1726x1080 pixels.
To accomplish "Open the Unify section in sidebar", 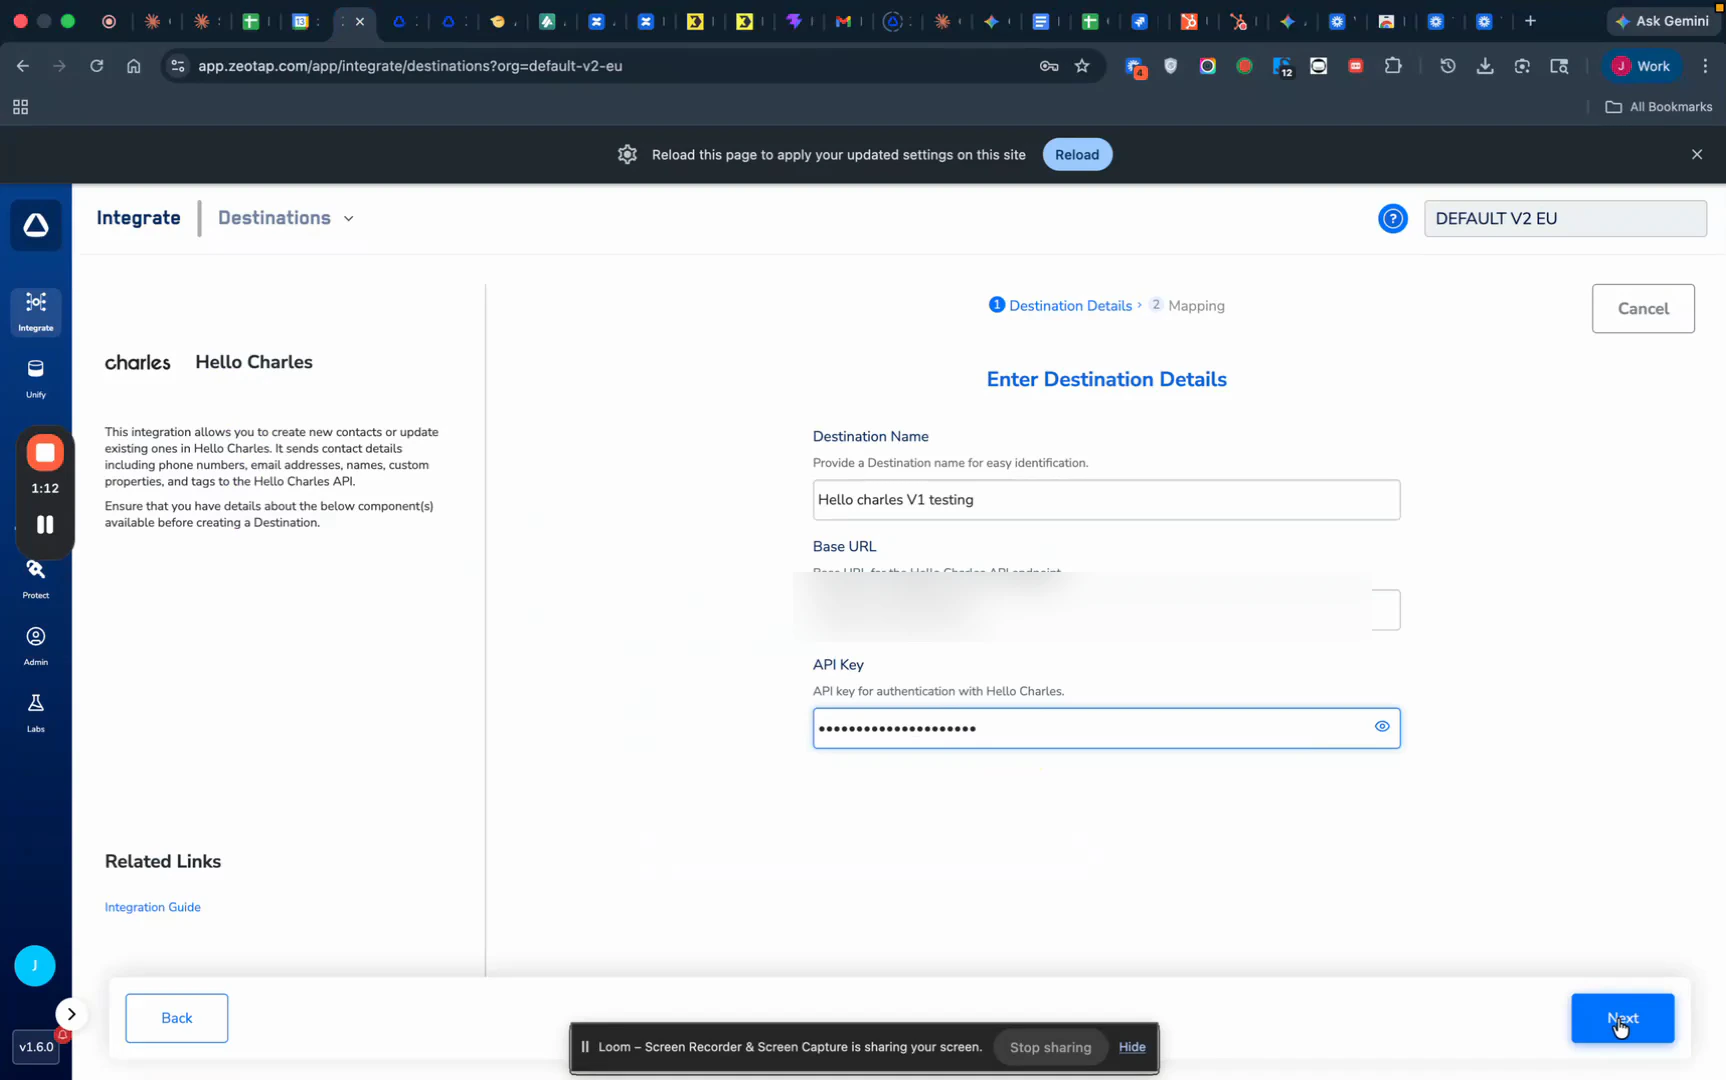I will (36, 378).
